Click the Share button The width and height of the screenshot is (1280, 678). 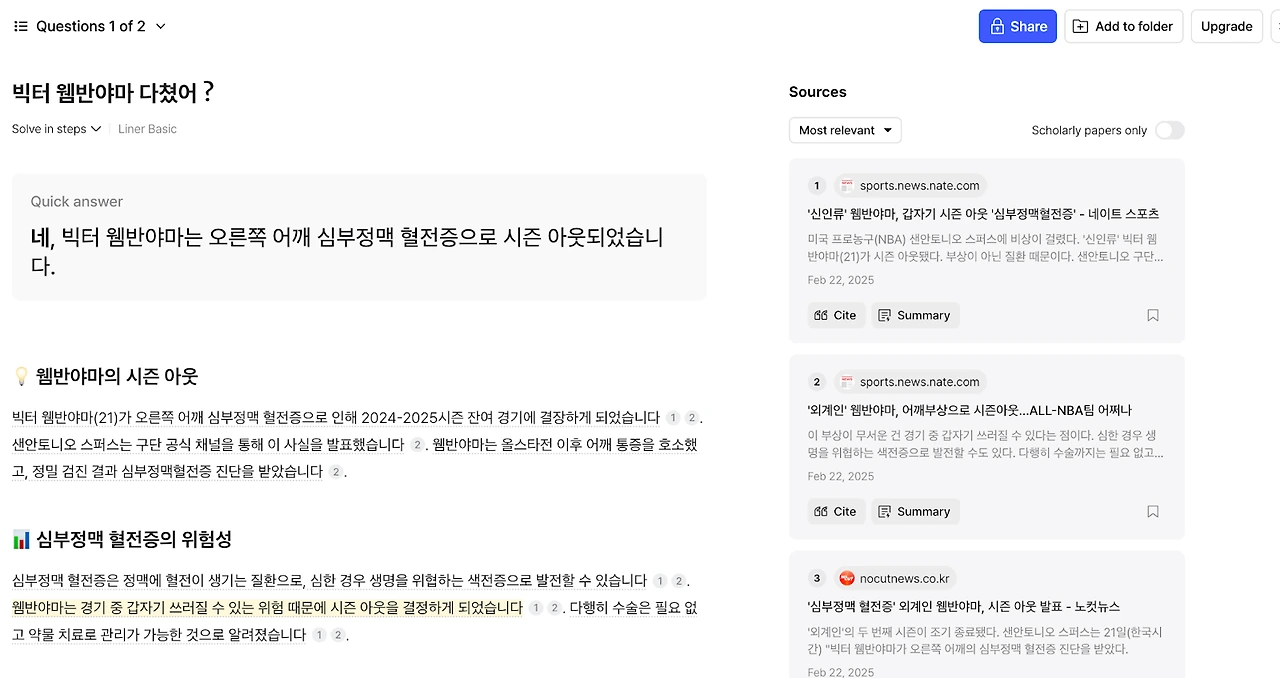click(x=1018, y=27)
